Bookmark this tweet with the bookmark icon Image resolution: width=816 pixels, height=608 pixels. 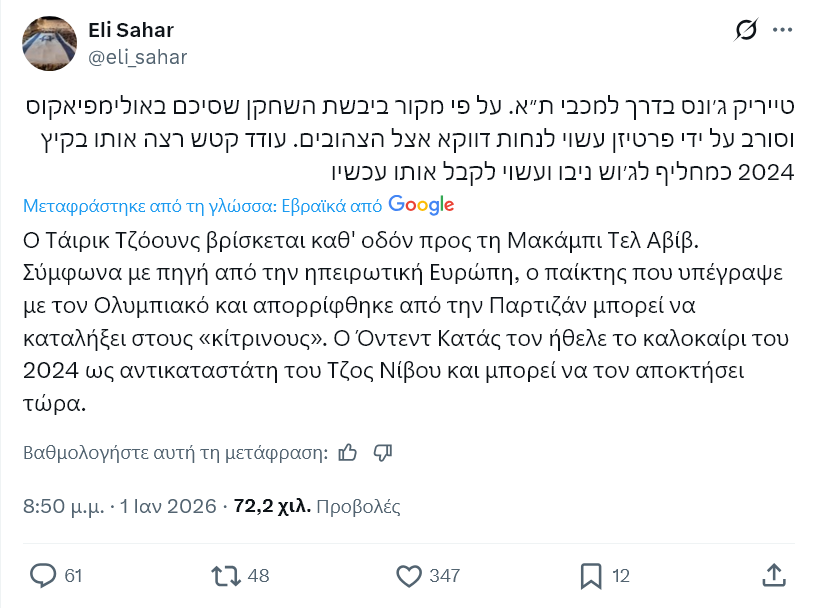(591, 575)
